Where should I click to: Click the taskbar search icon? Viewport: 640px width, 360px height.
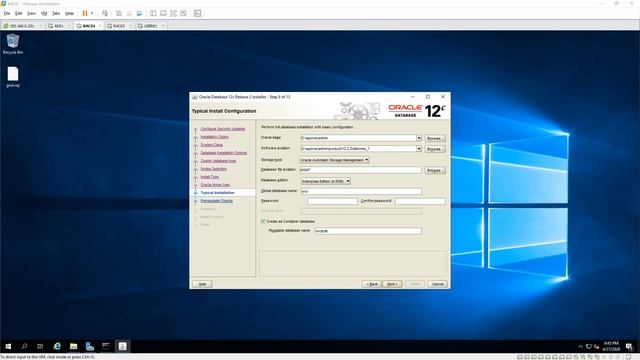(x=24, y=347)
